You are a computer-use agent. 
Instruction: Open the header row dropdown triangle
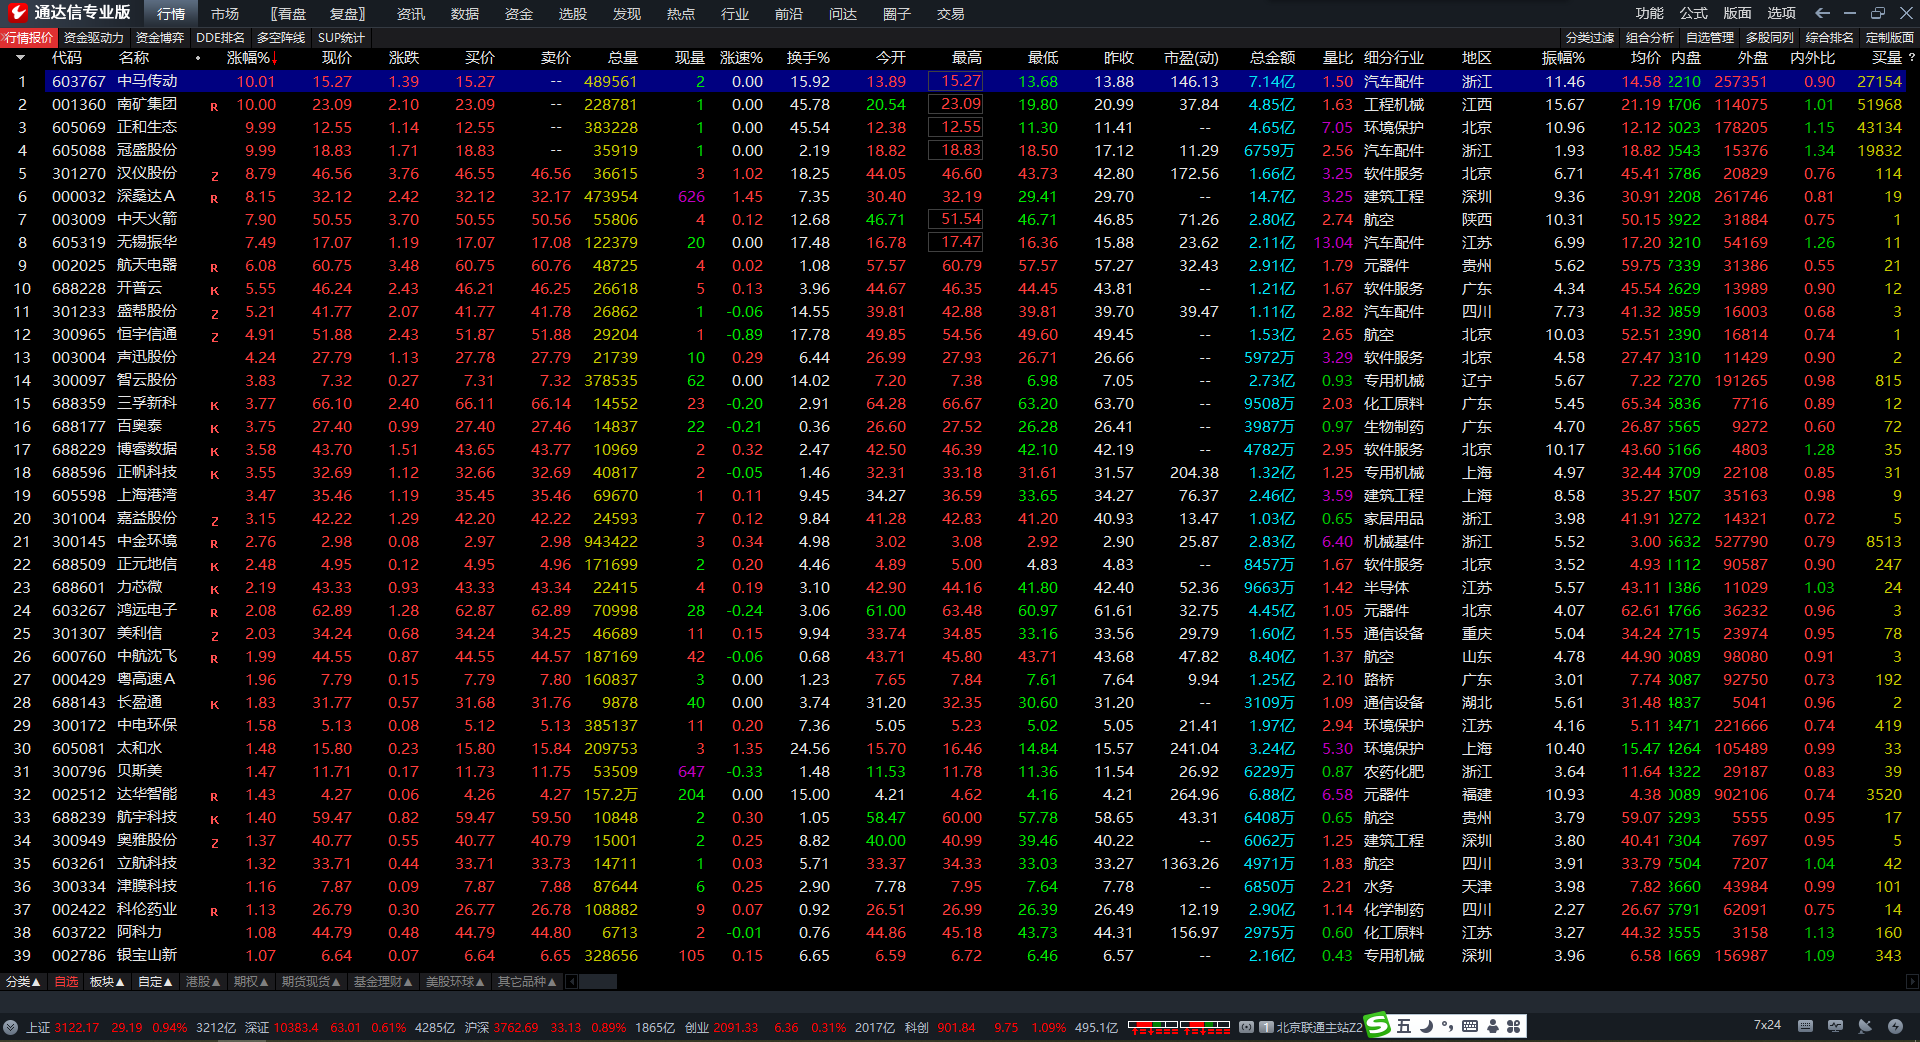[x=20, y=58]
